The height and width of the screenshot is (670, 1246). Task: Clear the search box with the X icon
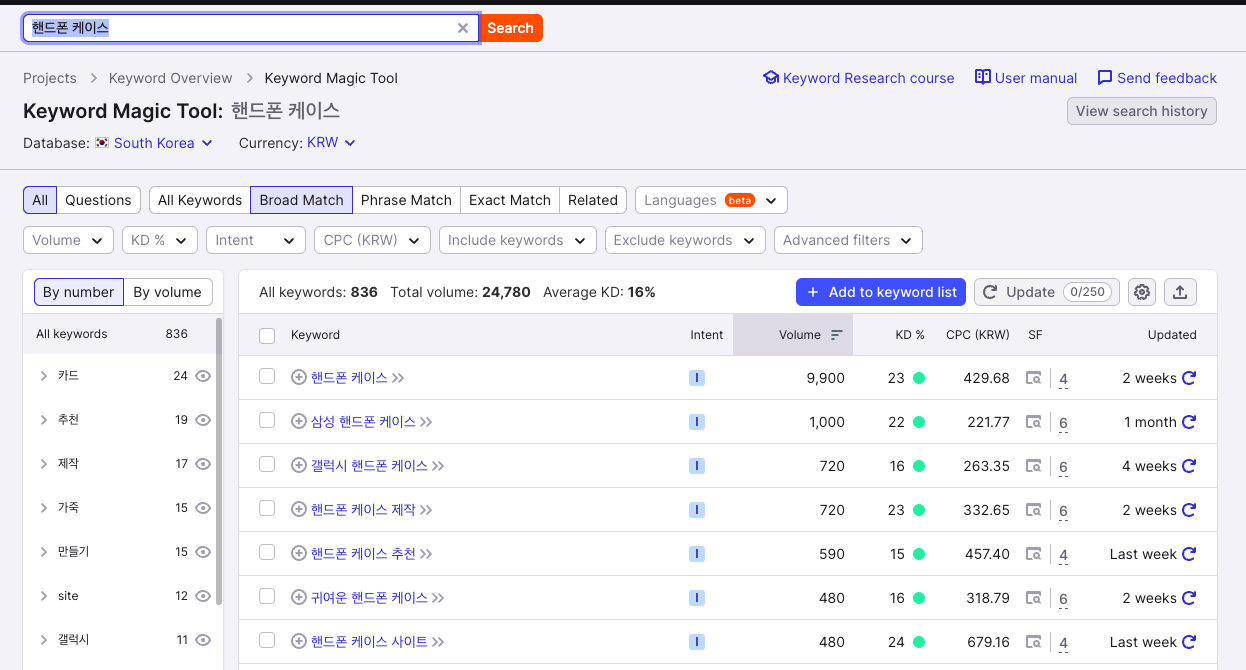pyautogui.click(x=462, y=28)
